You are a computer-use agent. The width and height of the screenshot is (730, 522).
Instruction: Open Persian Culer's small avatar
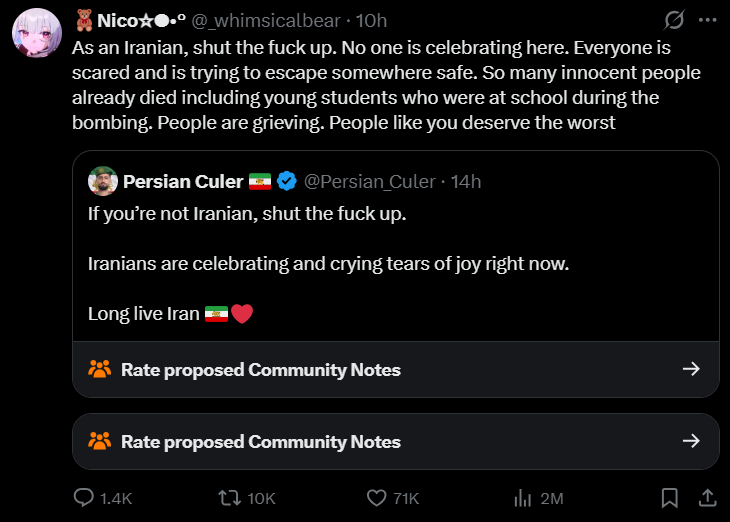[x=103, y=181]
